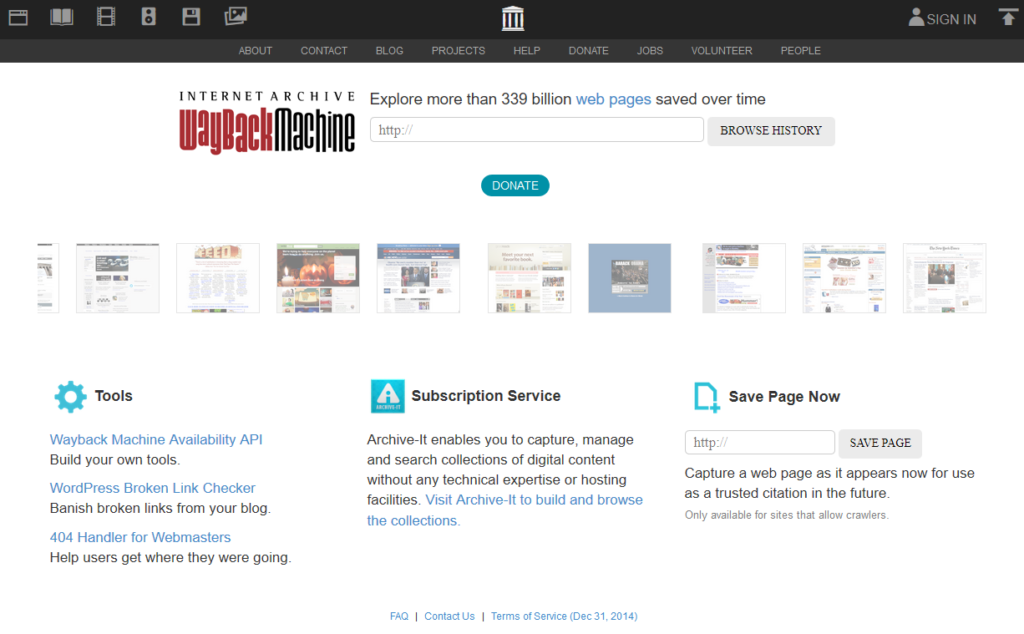Click the Internet Archive temple logo
This screenshot has width=1024, height=634.
[x=512, y=18]
